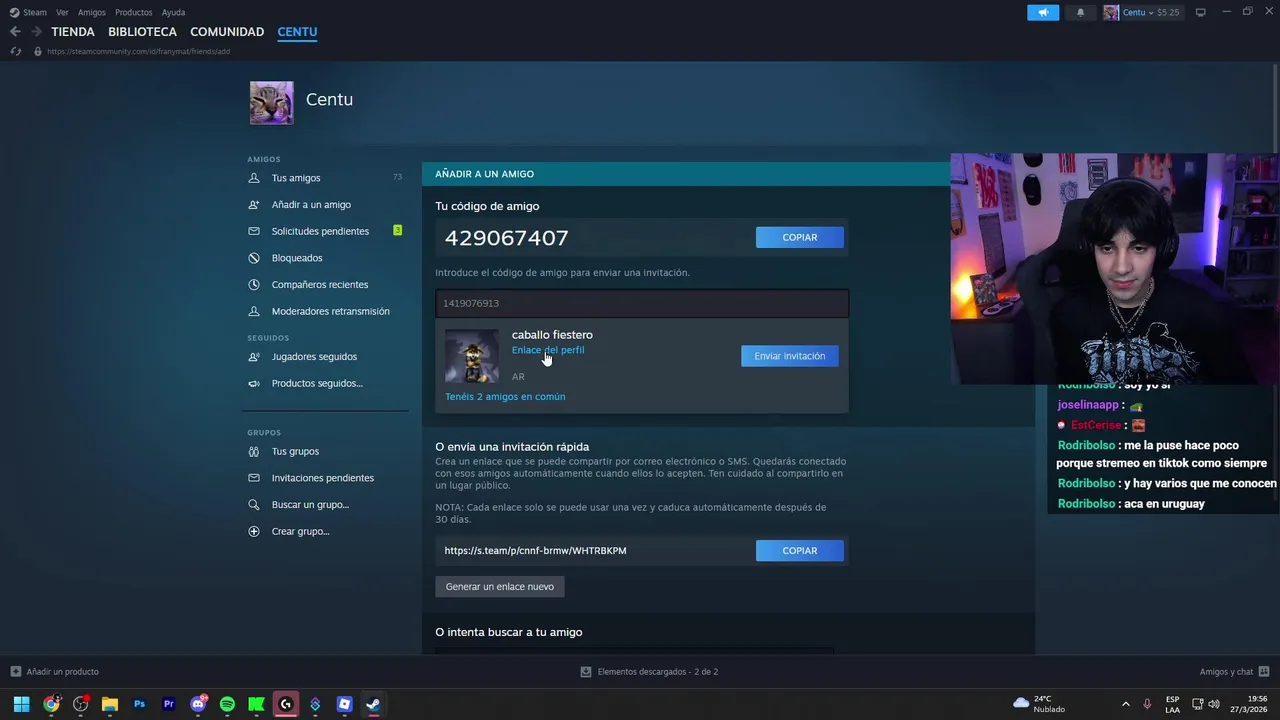Open File Explorer from taskbar
The width and height of the screenshot is (1280, 720).
coord(110,704)
